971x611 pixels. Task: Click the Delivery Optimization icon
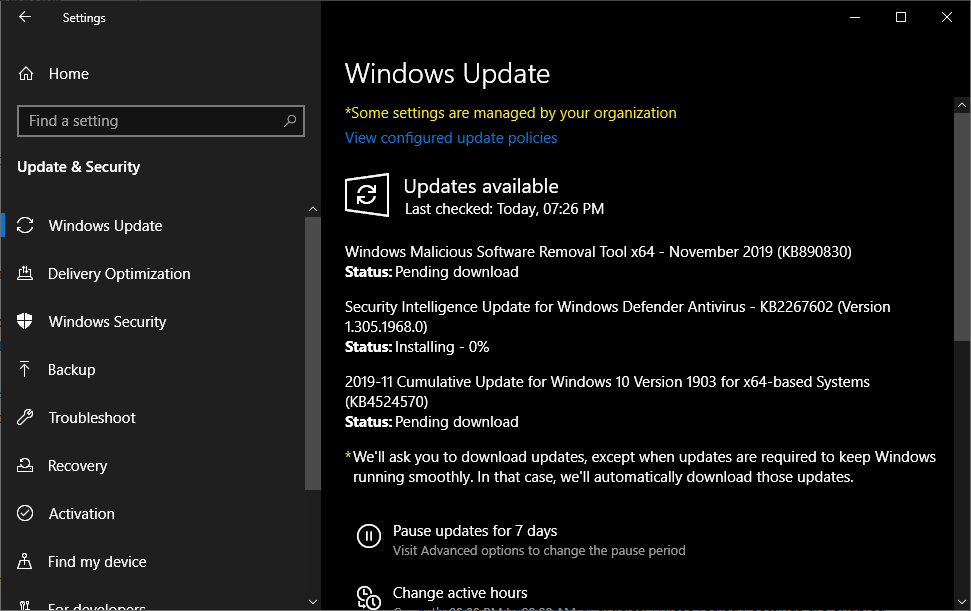[x=25, y=273]
